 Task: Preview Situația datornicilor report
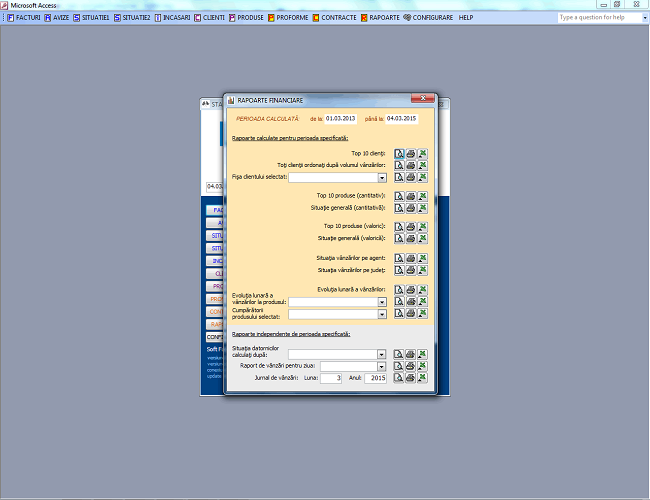[x=398, y=354]
